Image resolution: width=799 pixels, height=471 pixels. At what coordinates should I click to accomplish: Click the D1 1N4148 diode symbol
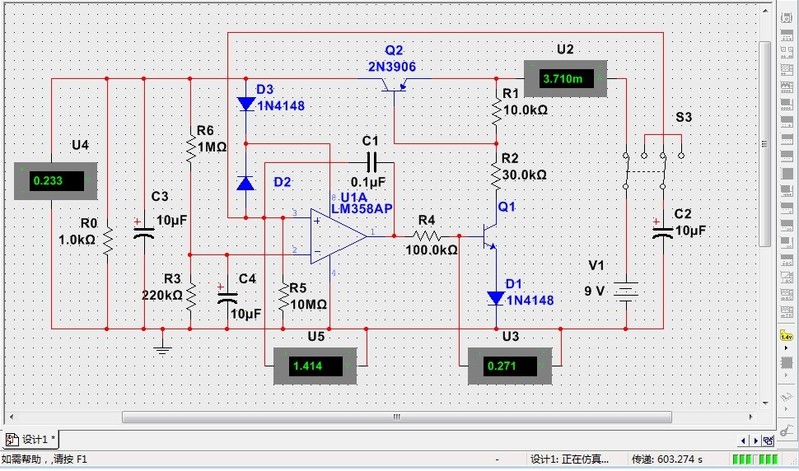click(x=496, y=297)
